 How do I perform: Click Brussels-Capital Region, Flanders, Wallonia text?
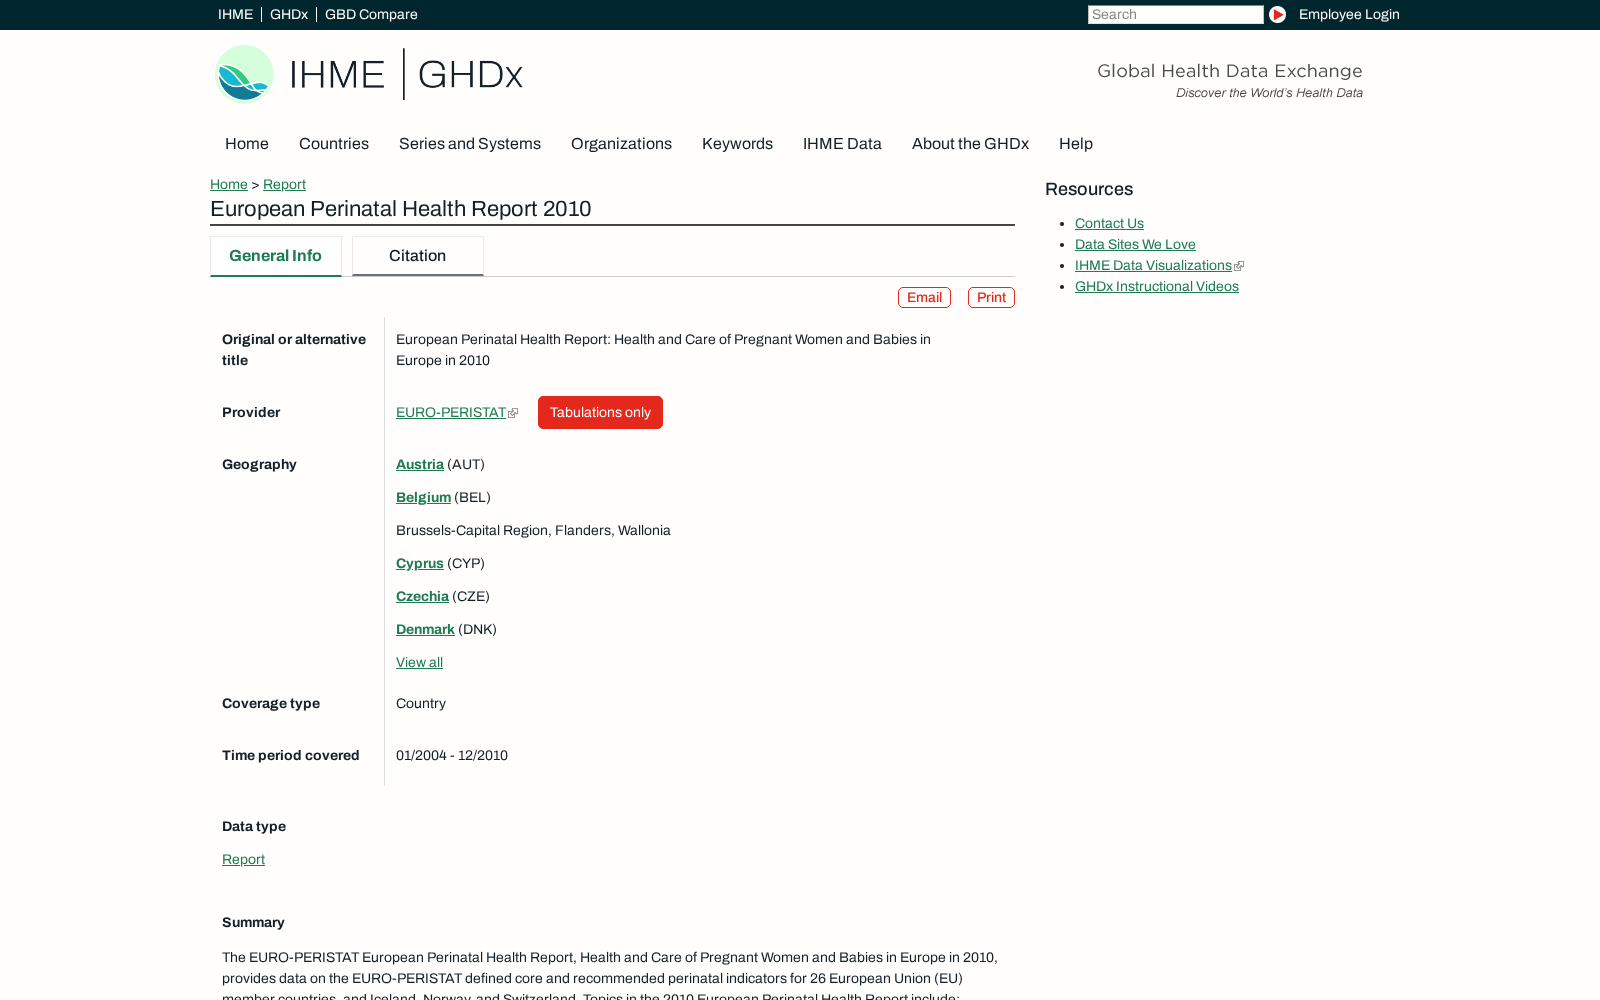[533, 531]
